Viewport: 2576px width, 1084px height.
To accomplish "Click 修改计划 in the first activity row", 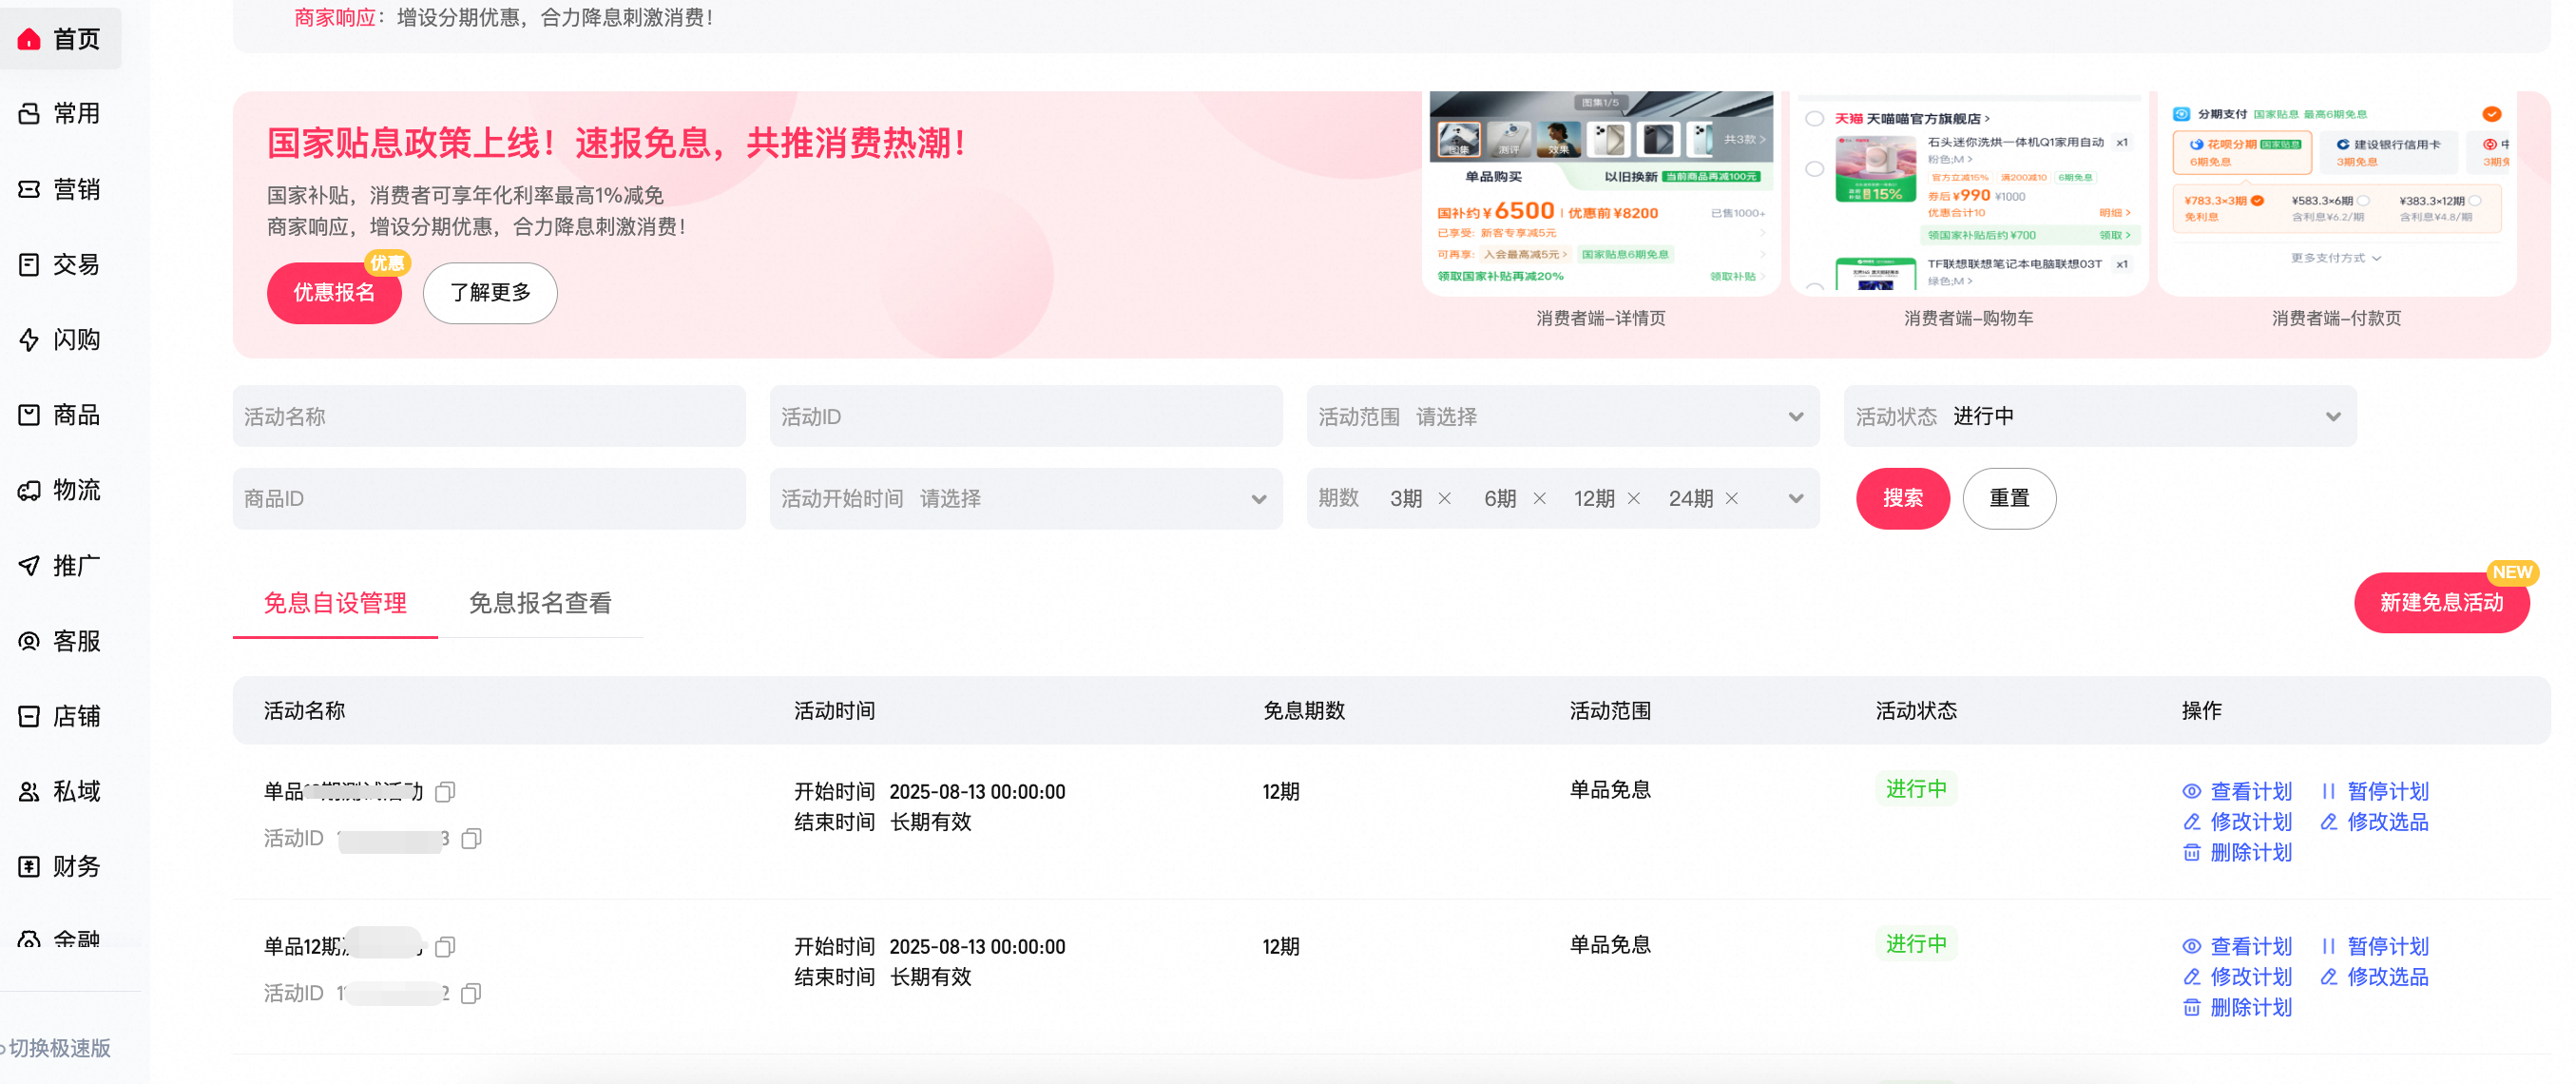I will tap(2237, 822).
